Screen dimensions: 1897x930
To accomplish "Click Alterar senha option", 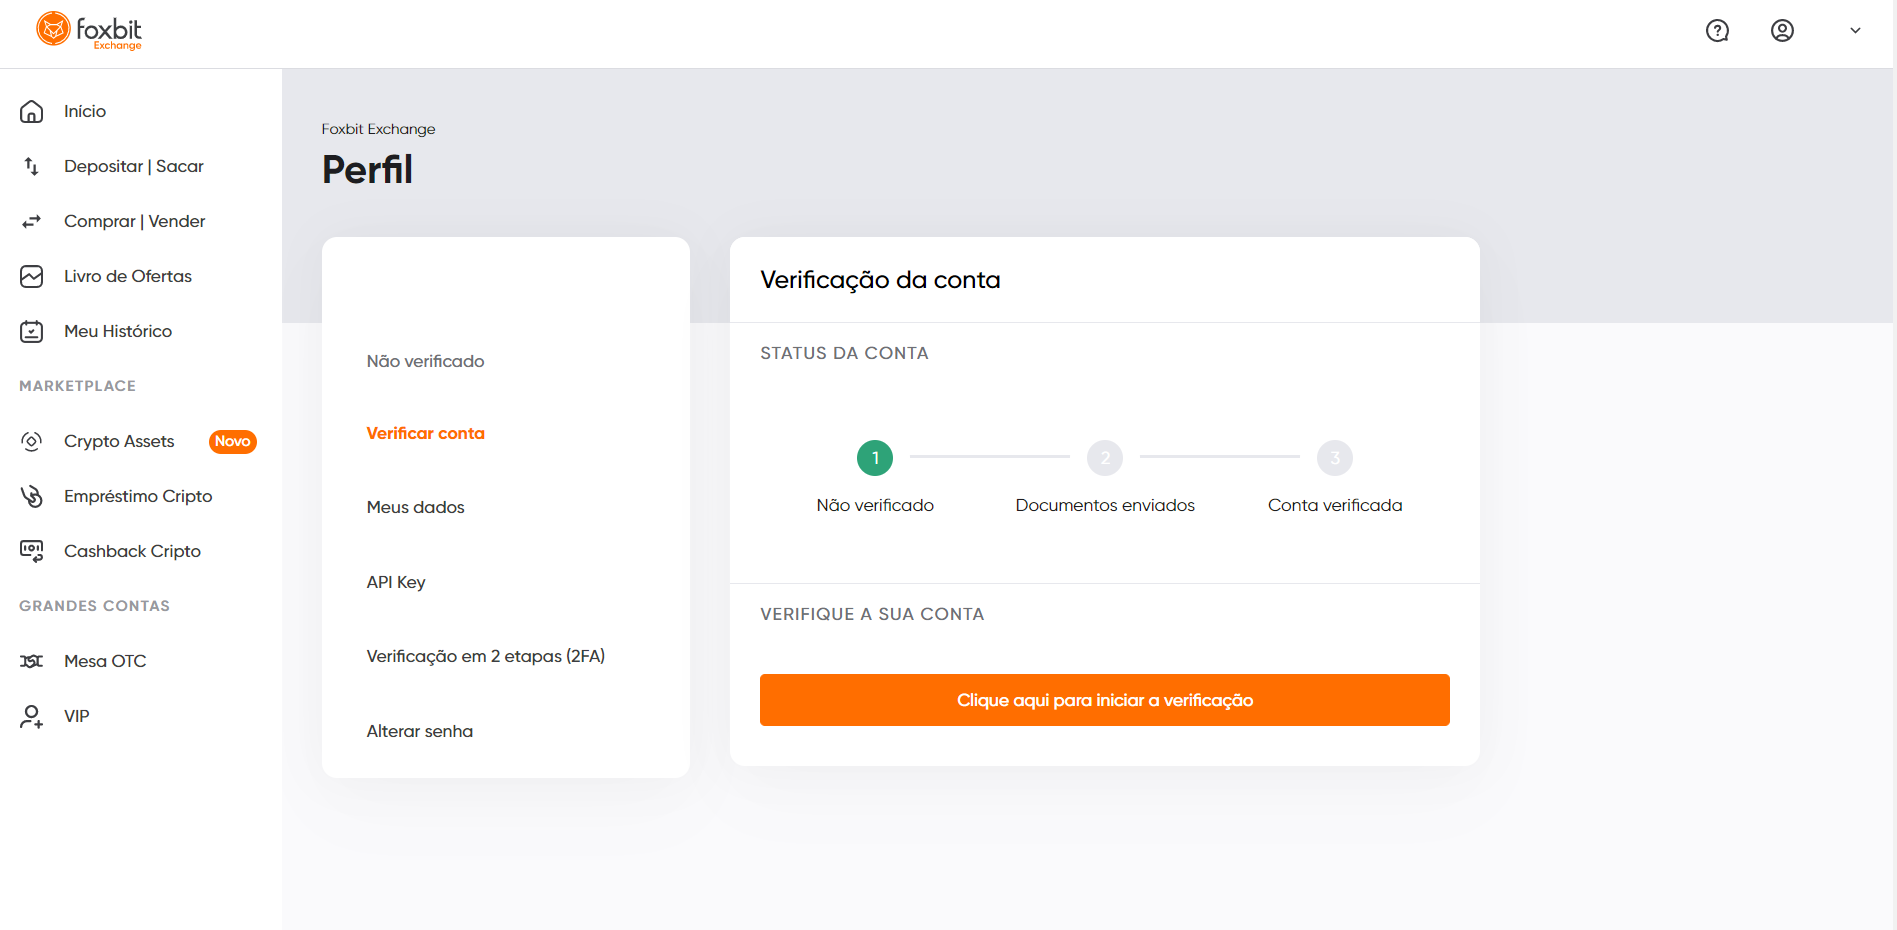I will pyautogui.click(x=420, y=731).
